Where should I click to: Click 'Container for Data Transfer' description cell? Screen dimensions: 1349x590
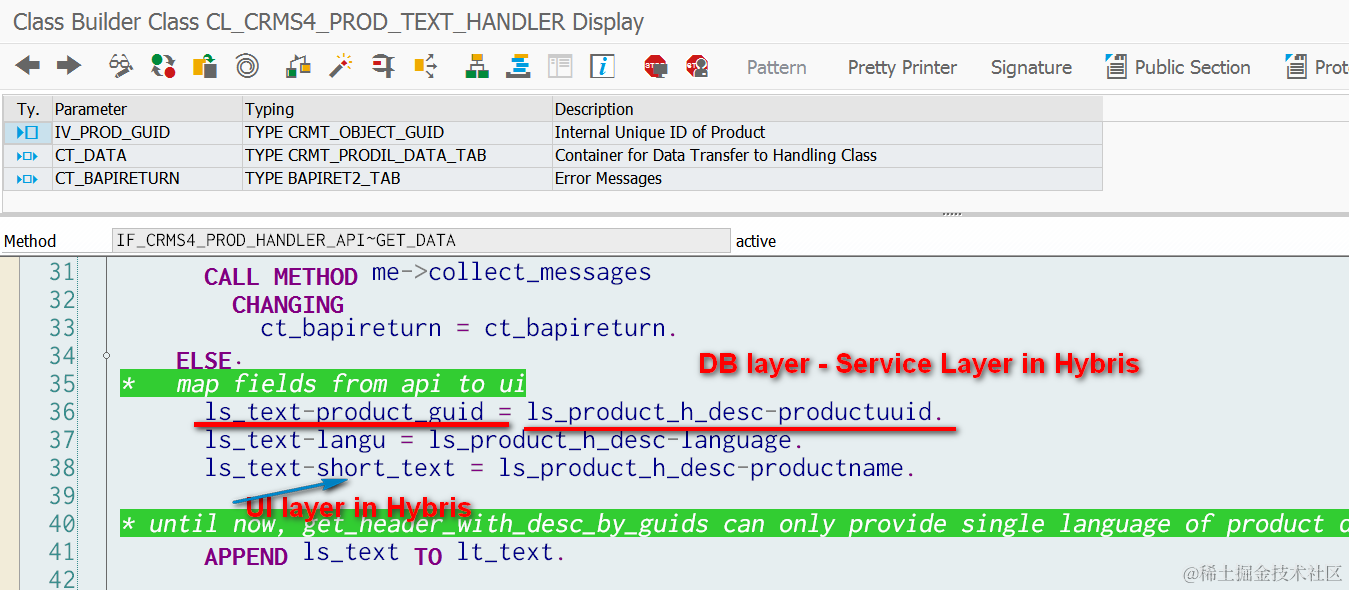tap(827, 155)
